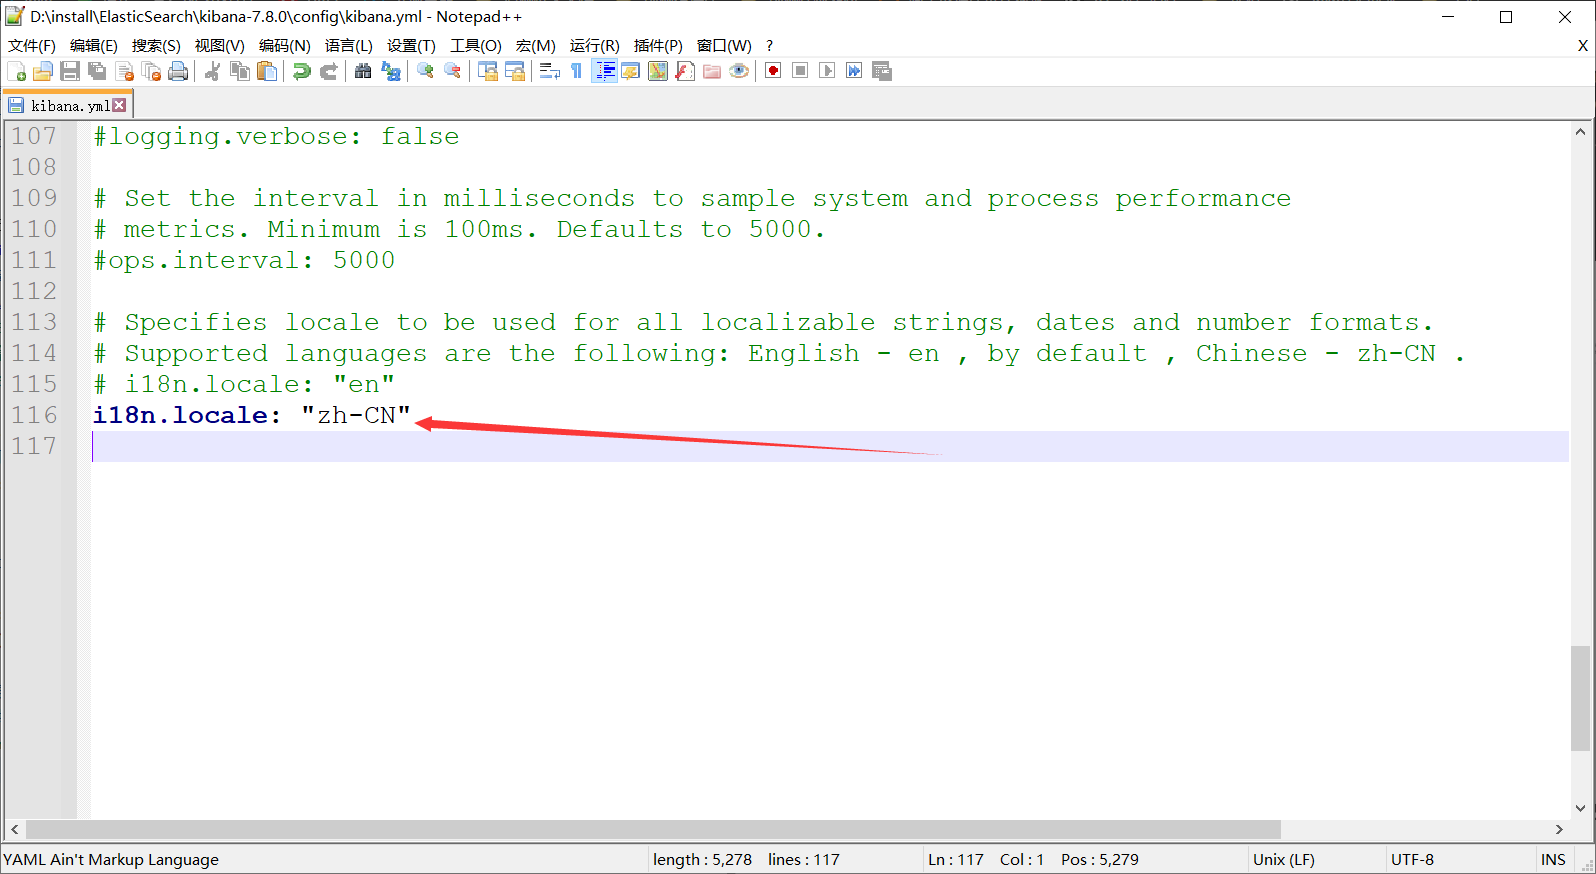Save the kibana.yml file using the Save icon
The width and height of the screenshot is (1596, 874).
70,71
